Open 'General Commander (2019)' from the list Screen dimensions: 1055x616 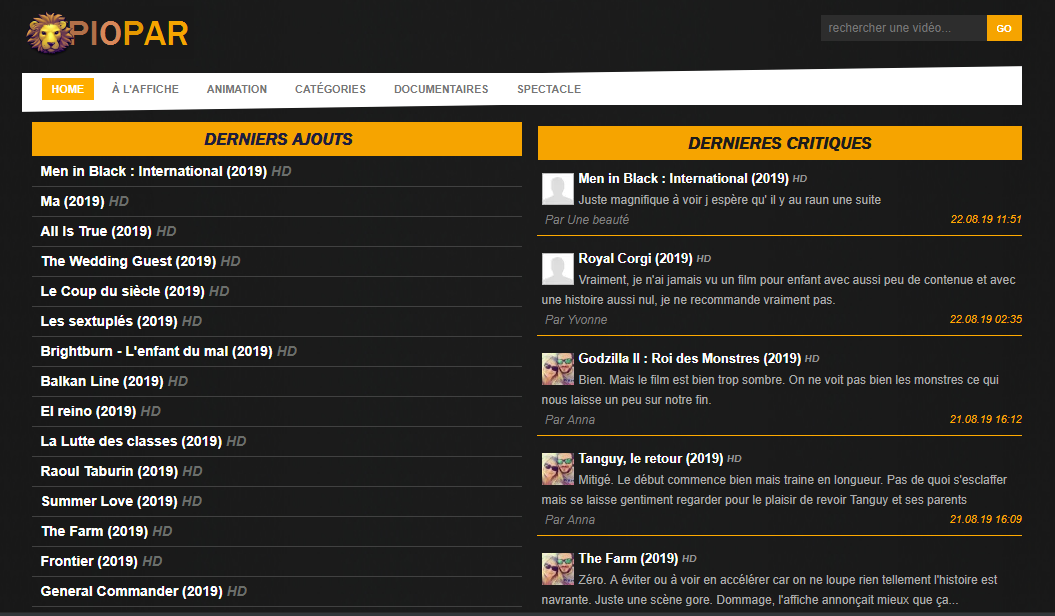tap(131, 591)
